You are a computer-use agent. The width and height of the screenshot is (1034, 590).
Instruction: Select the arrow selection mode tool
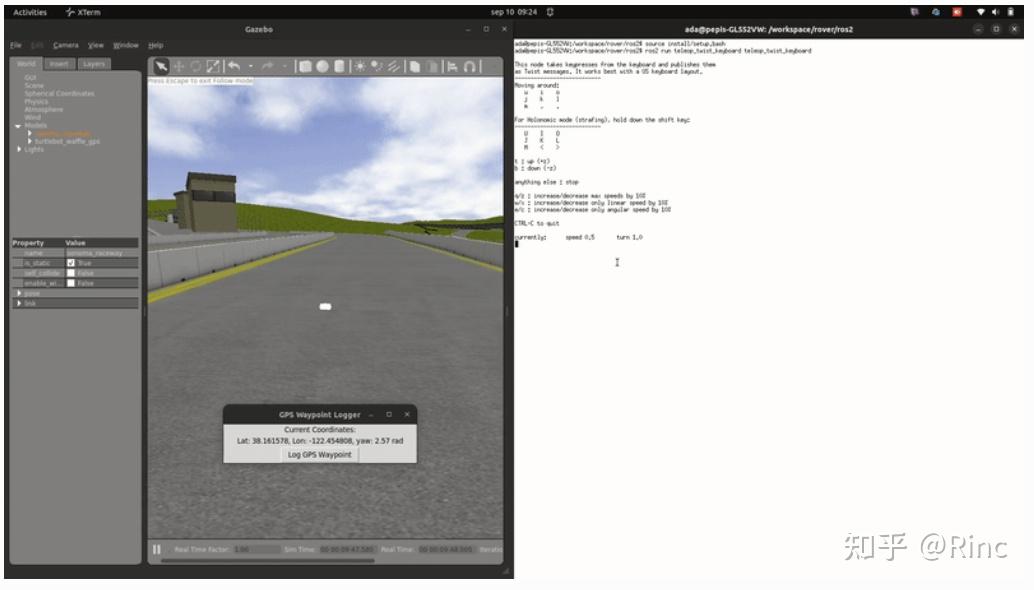(161, 66)
